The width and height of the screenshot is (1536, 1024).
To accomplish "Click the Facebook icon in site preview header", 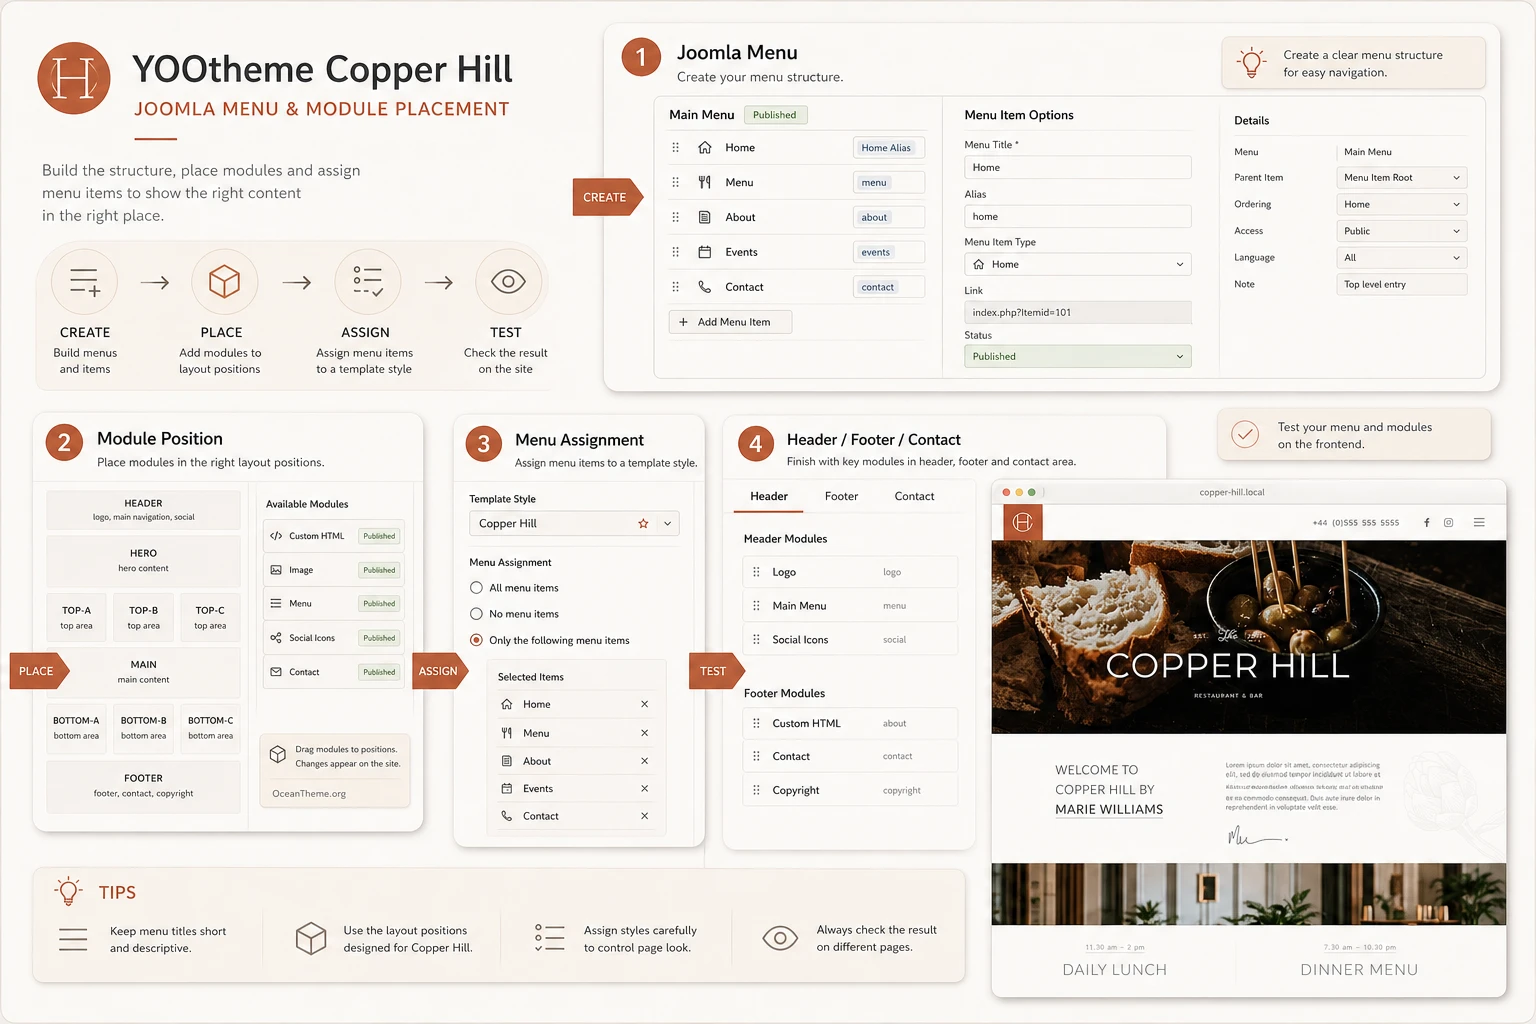I will 1426,522.
